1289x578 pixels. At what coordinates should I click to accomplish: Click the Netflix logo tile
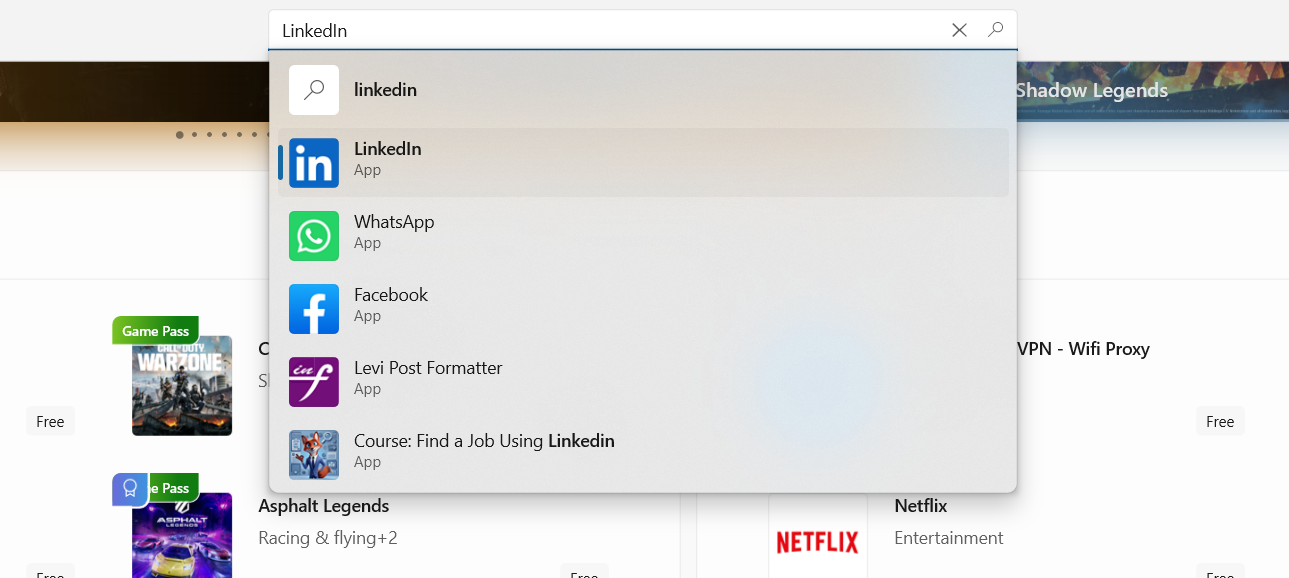pos(817,541)
